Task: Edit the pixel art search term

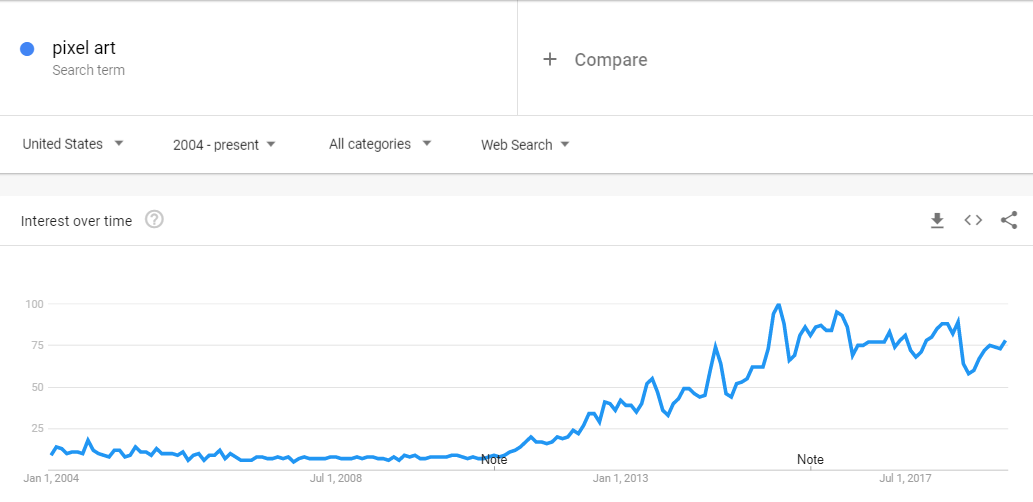Action: (x=84, y=48)
